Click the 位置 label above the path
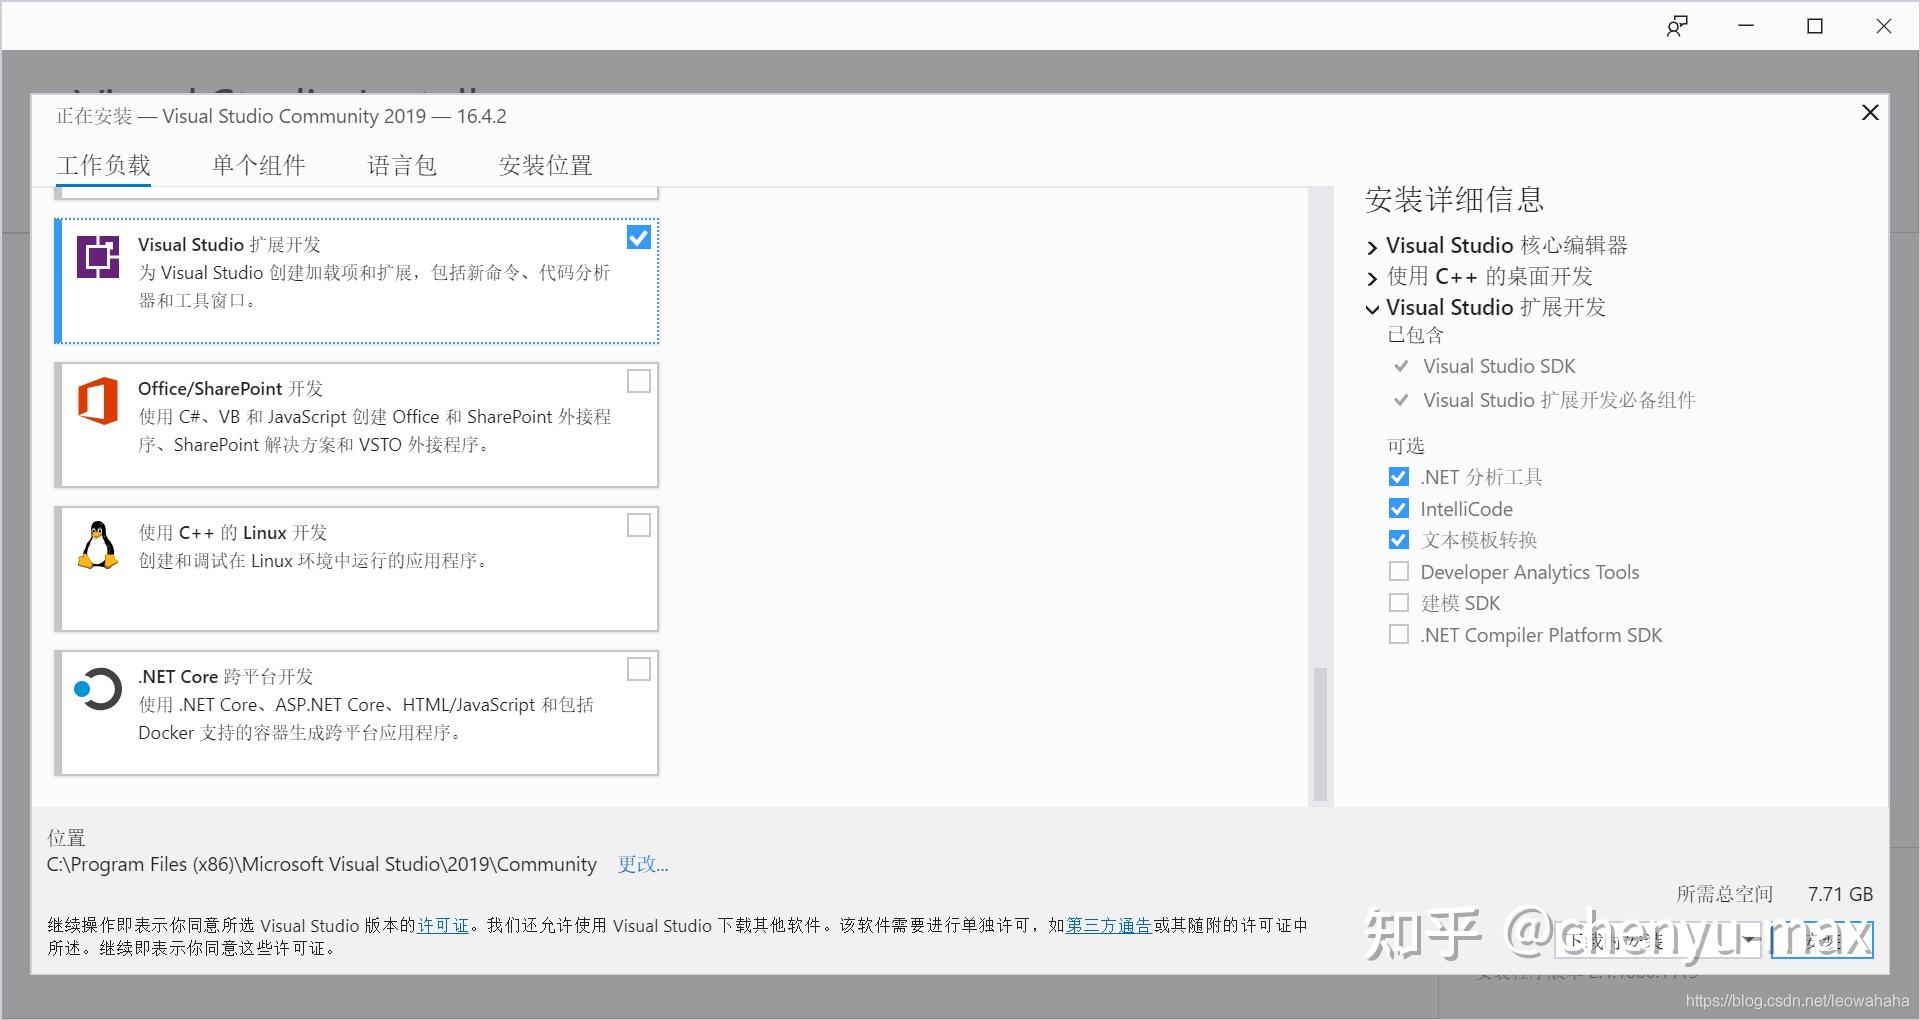The height and width of the screenshot is (1020, 1920). 66,838
